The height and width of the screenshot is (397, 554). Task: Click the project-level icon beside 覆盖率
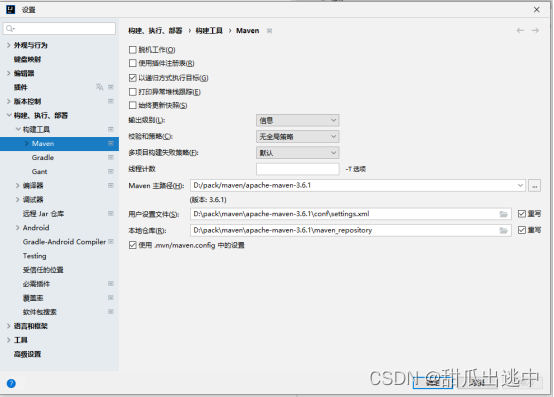coord(111,298)
